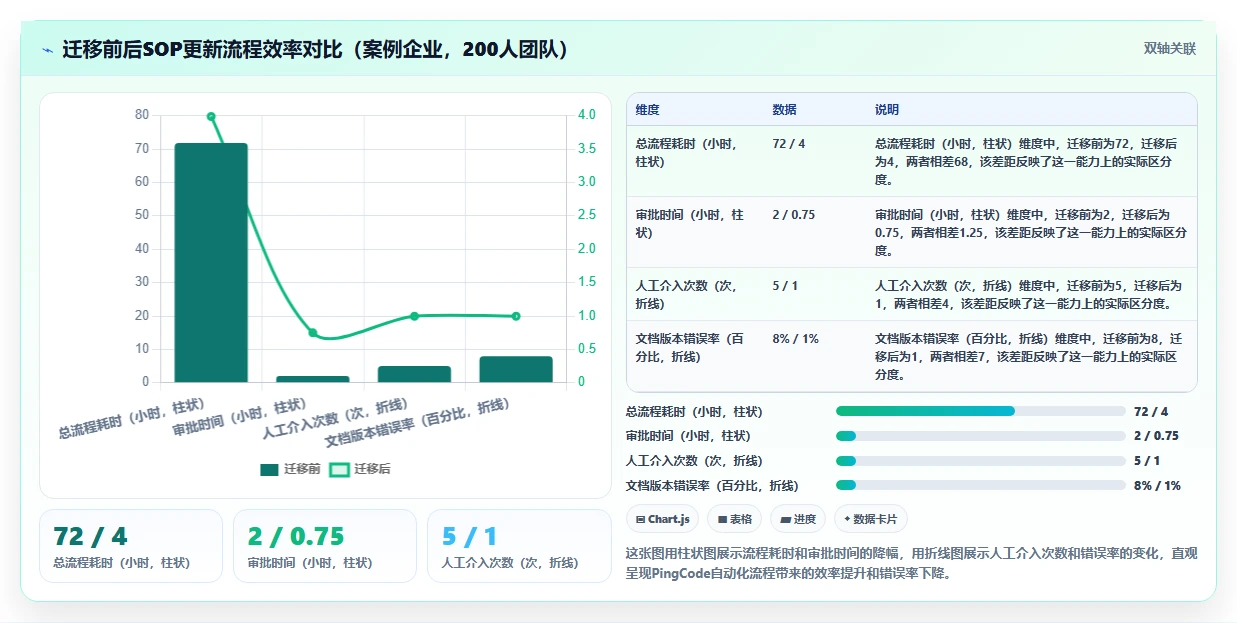Select the Chart.js chip
This screenshot has width=1237, height=623.
pyautogui.click(x=662, y=519)
